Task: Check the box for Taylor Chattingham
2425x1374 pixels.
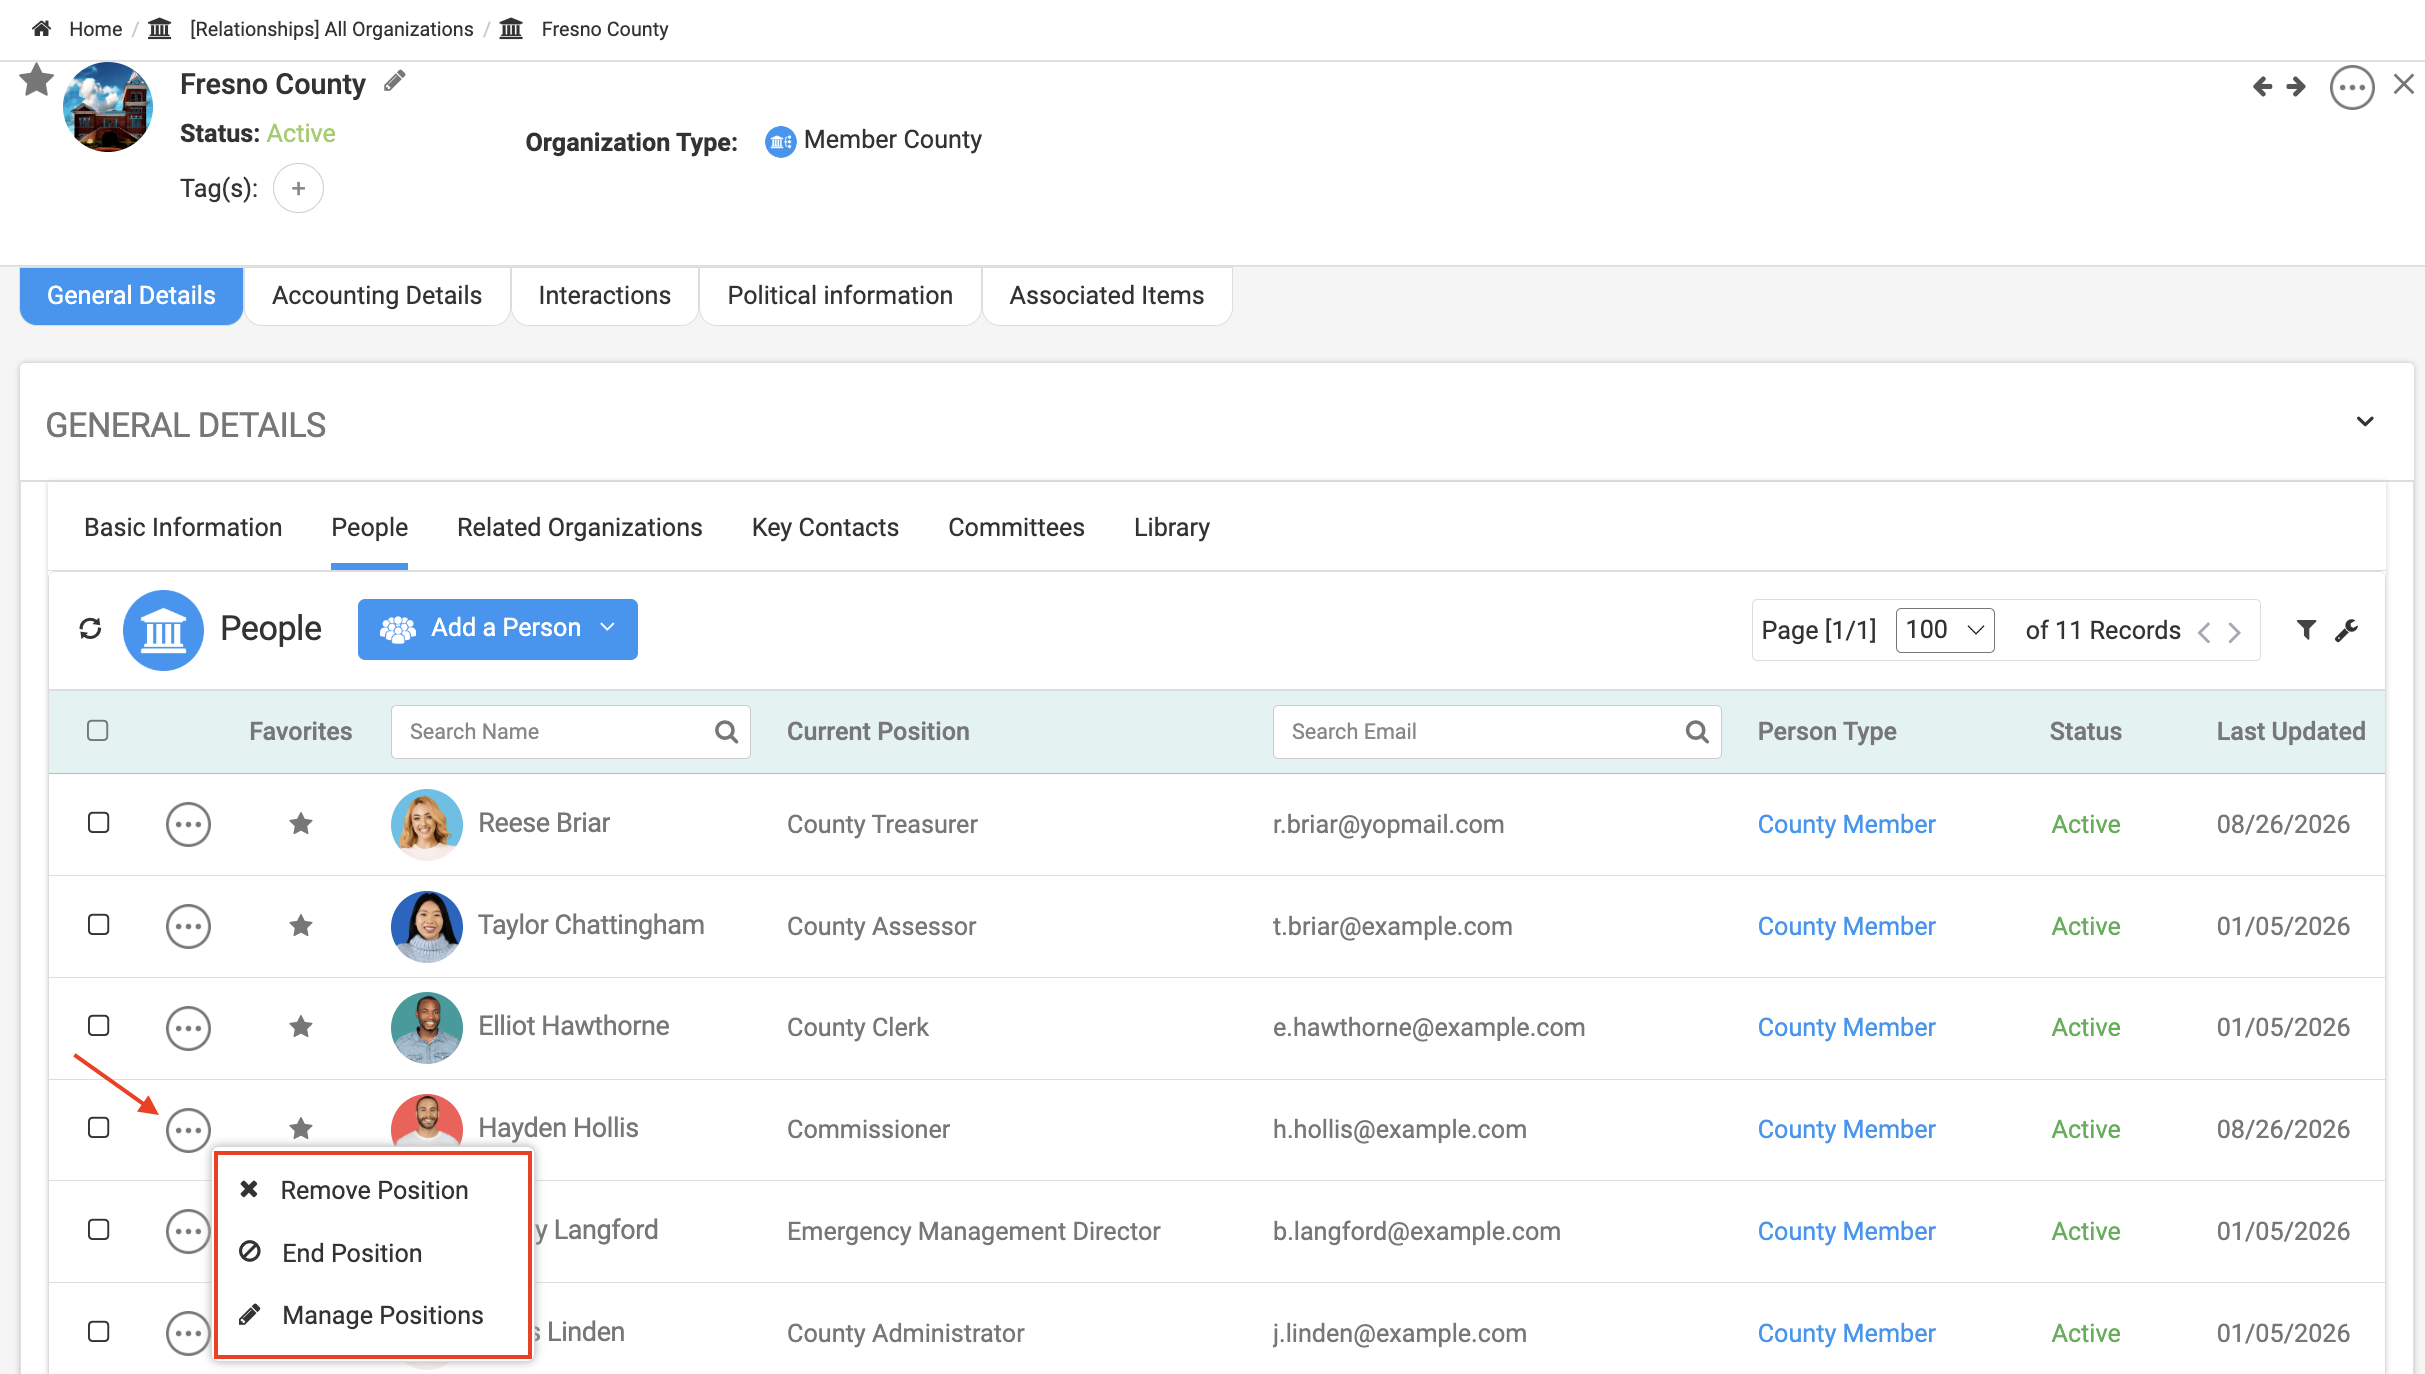Action: [x=98, y=924]
